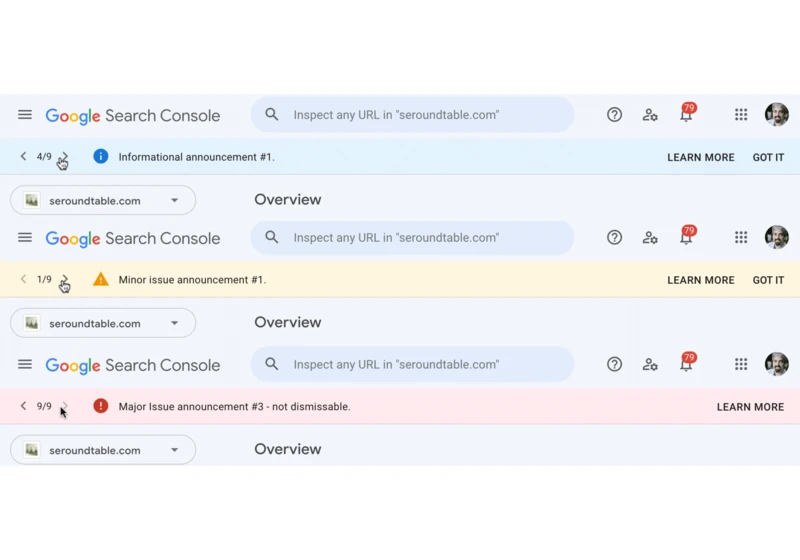This screenshot has width=800, height=560.
Task: Click orange warning triangle in Minor issue announcement
Action: click(x=101, y=279)
